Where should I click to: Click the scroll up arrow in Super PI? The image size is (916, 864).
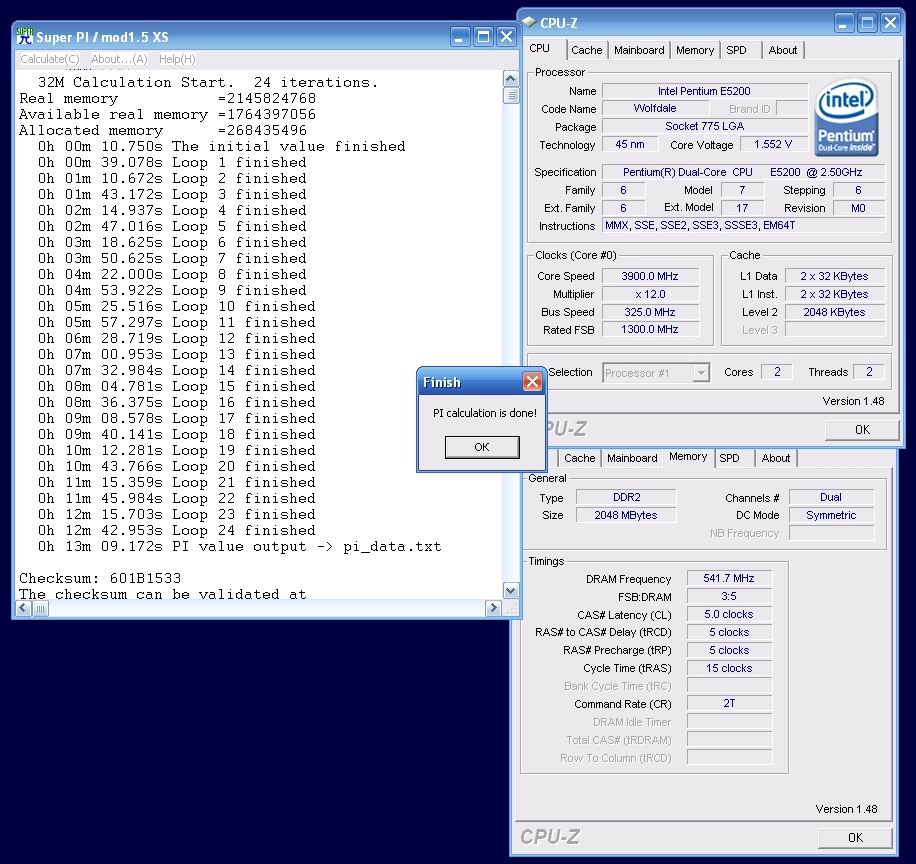[511, 79]
